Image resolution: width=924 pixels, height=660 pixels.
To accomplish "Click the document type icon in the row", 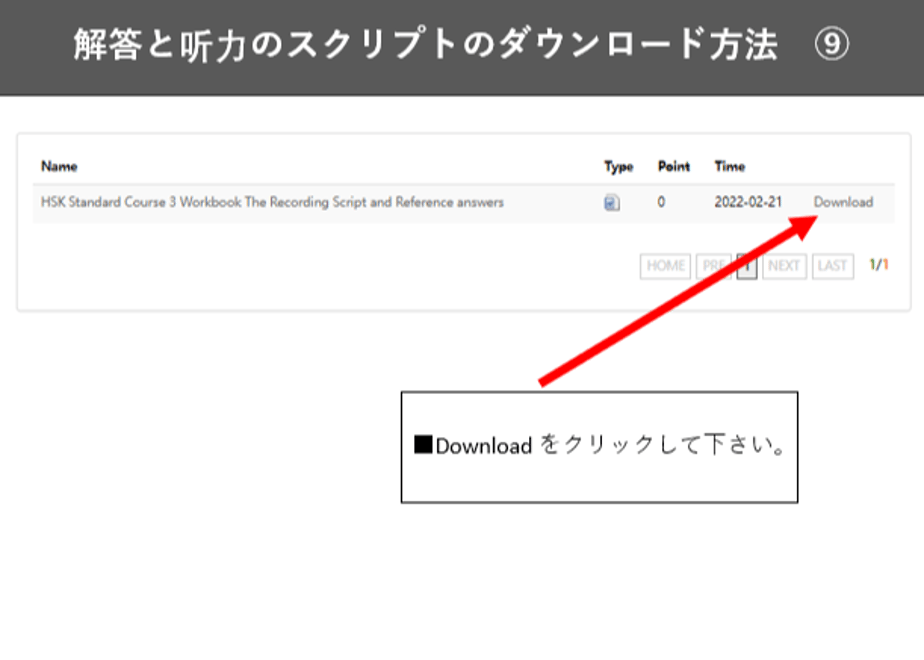I will click(x=612, y=203).
